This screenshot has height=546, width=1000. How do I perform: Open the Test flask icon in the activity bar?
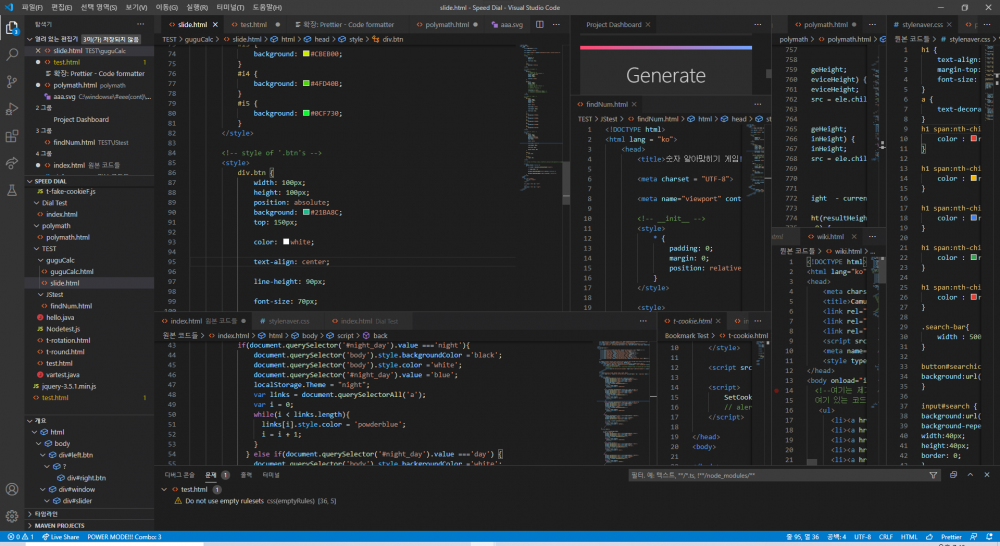tap(11, 190)
